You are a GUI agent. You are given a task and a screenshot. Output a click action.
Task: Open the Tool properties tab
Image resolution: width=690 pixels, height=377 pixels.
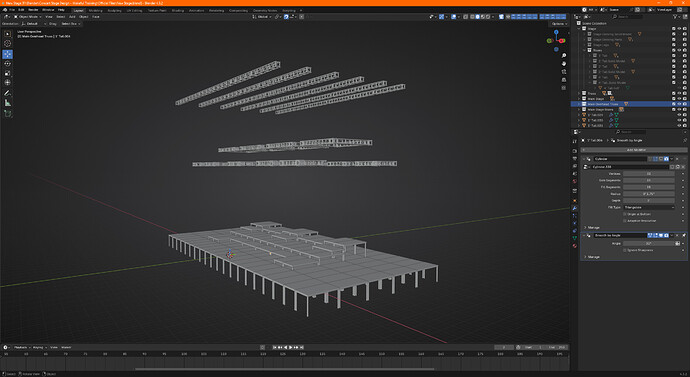575,141
